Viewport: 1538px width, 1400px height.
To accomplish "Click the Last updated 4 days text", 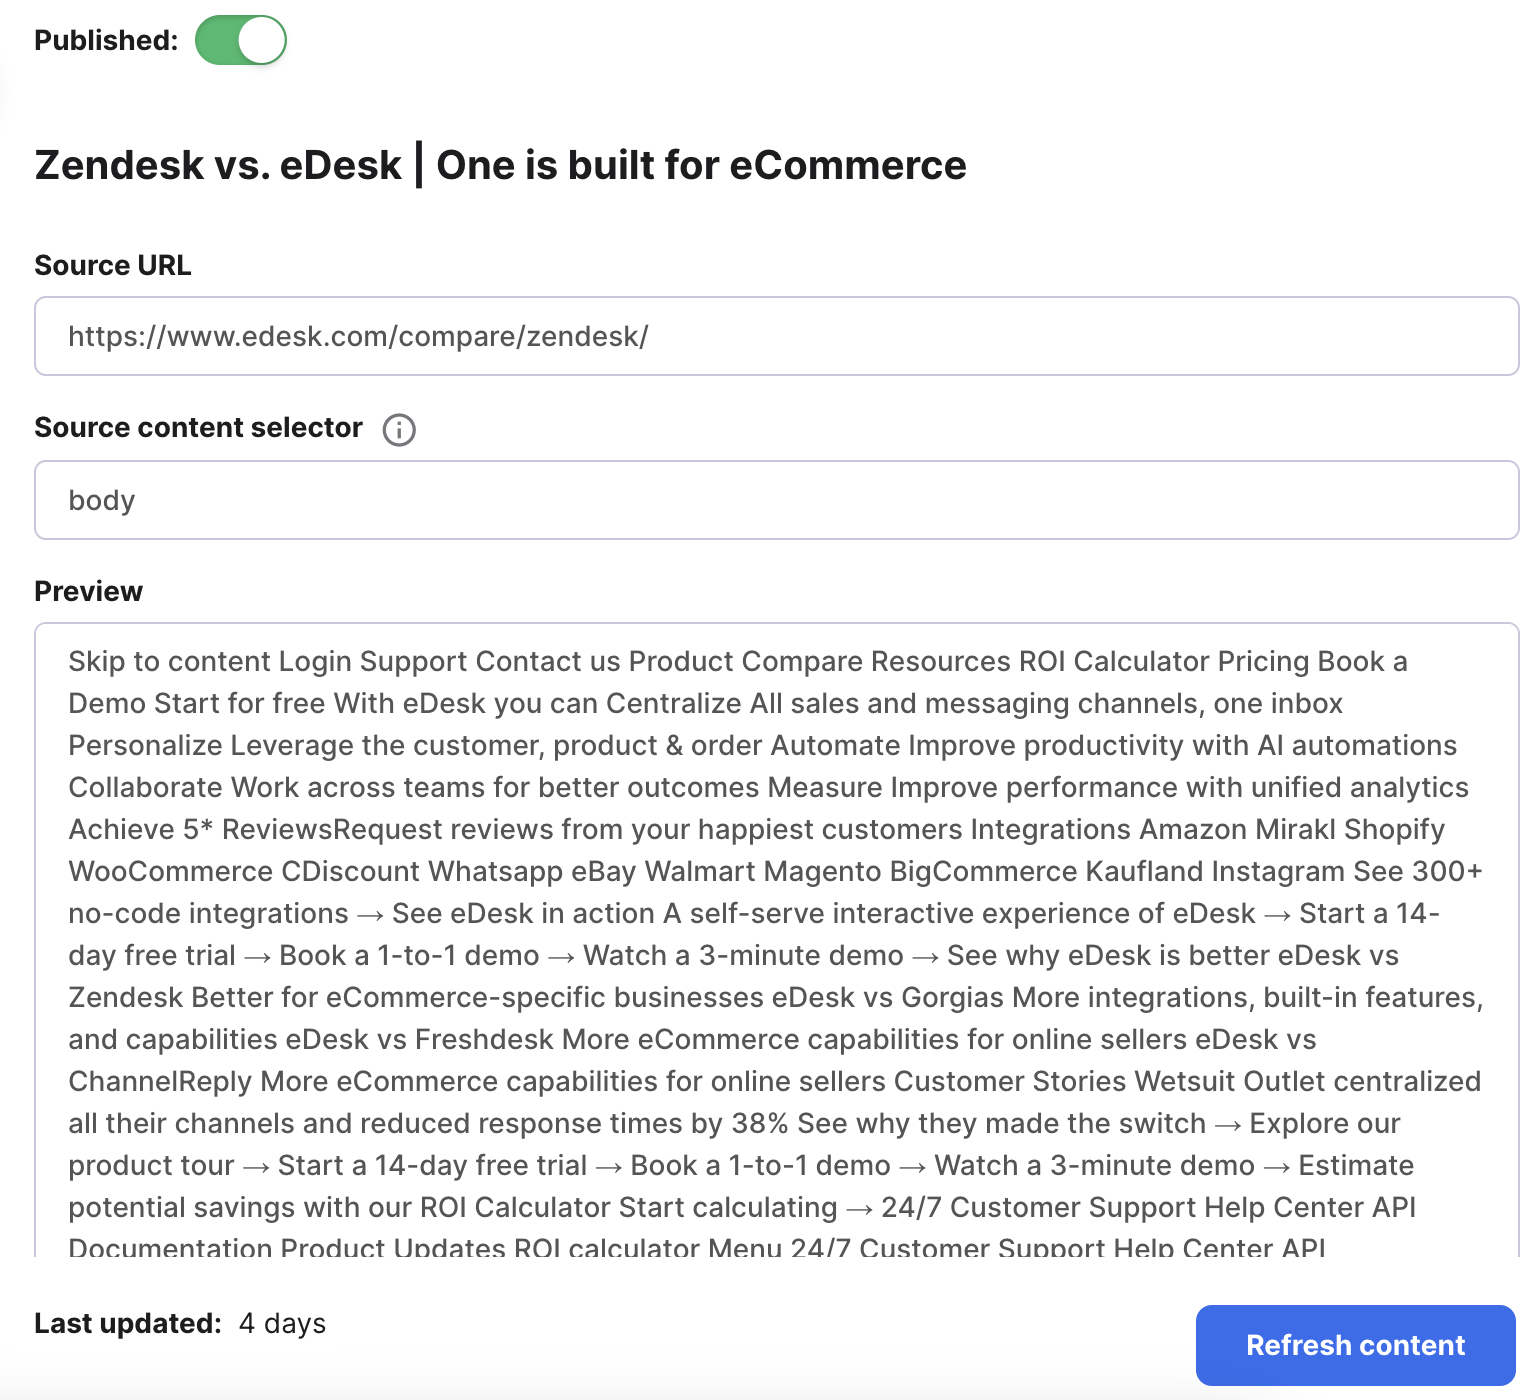I will 180,1323.
